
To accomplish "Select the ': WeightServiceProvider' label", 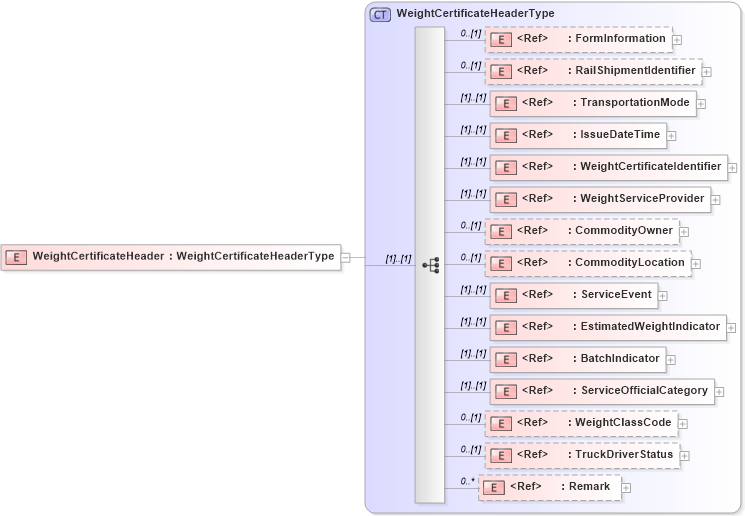I will tap(639, 198).
